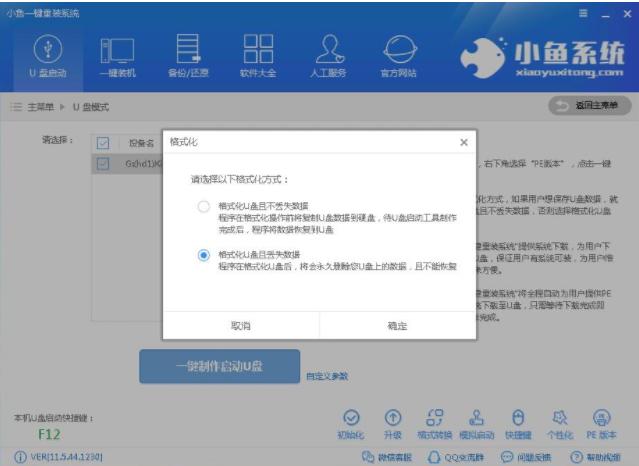Click 确定 in the format dialog
Viewport: 639px width, 466px height.
(398, 326)
